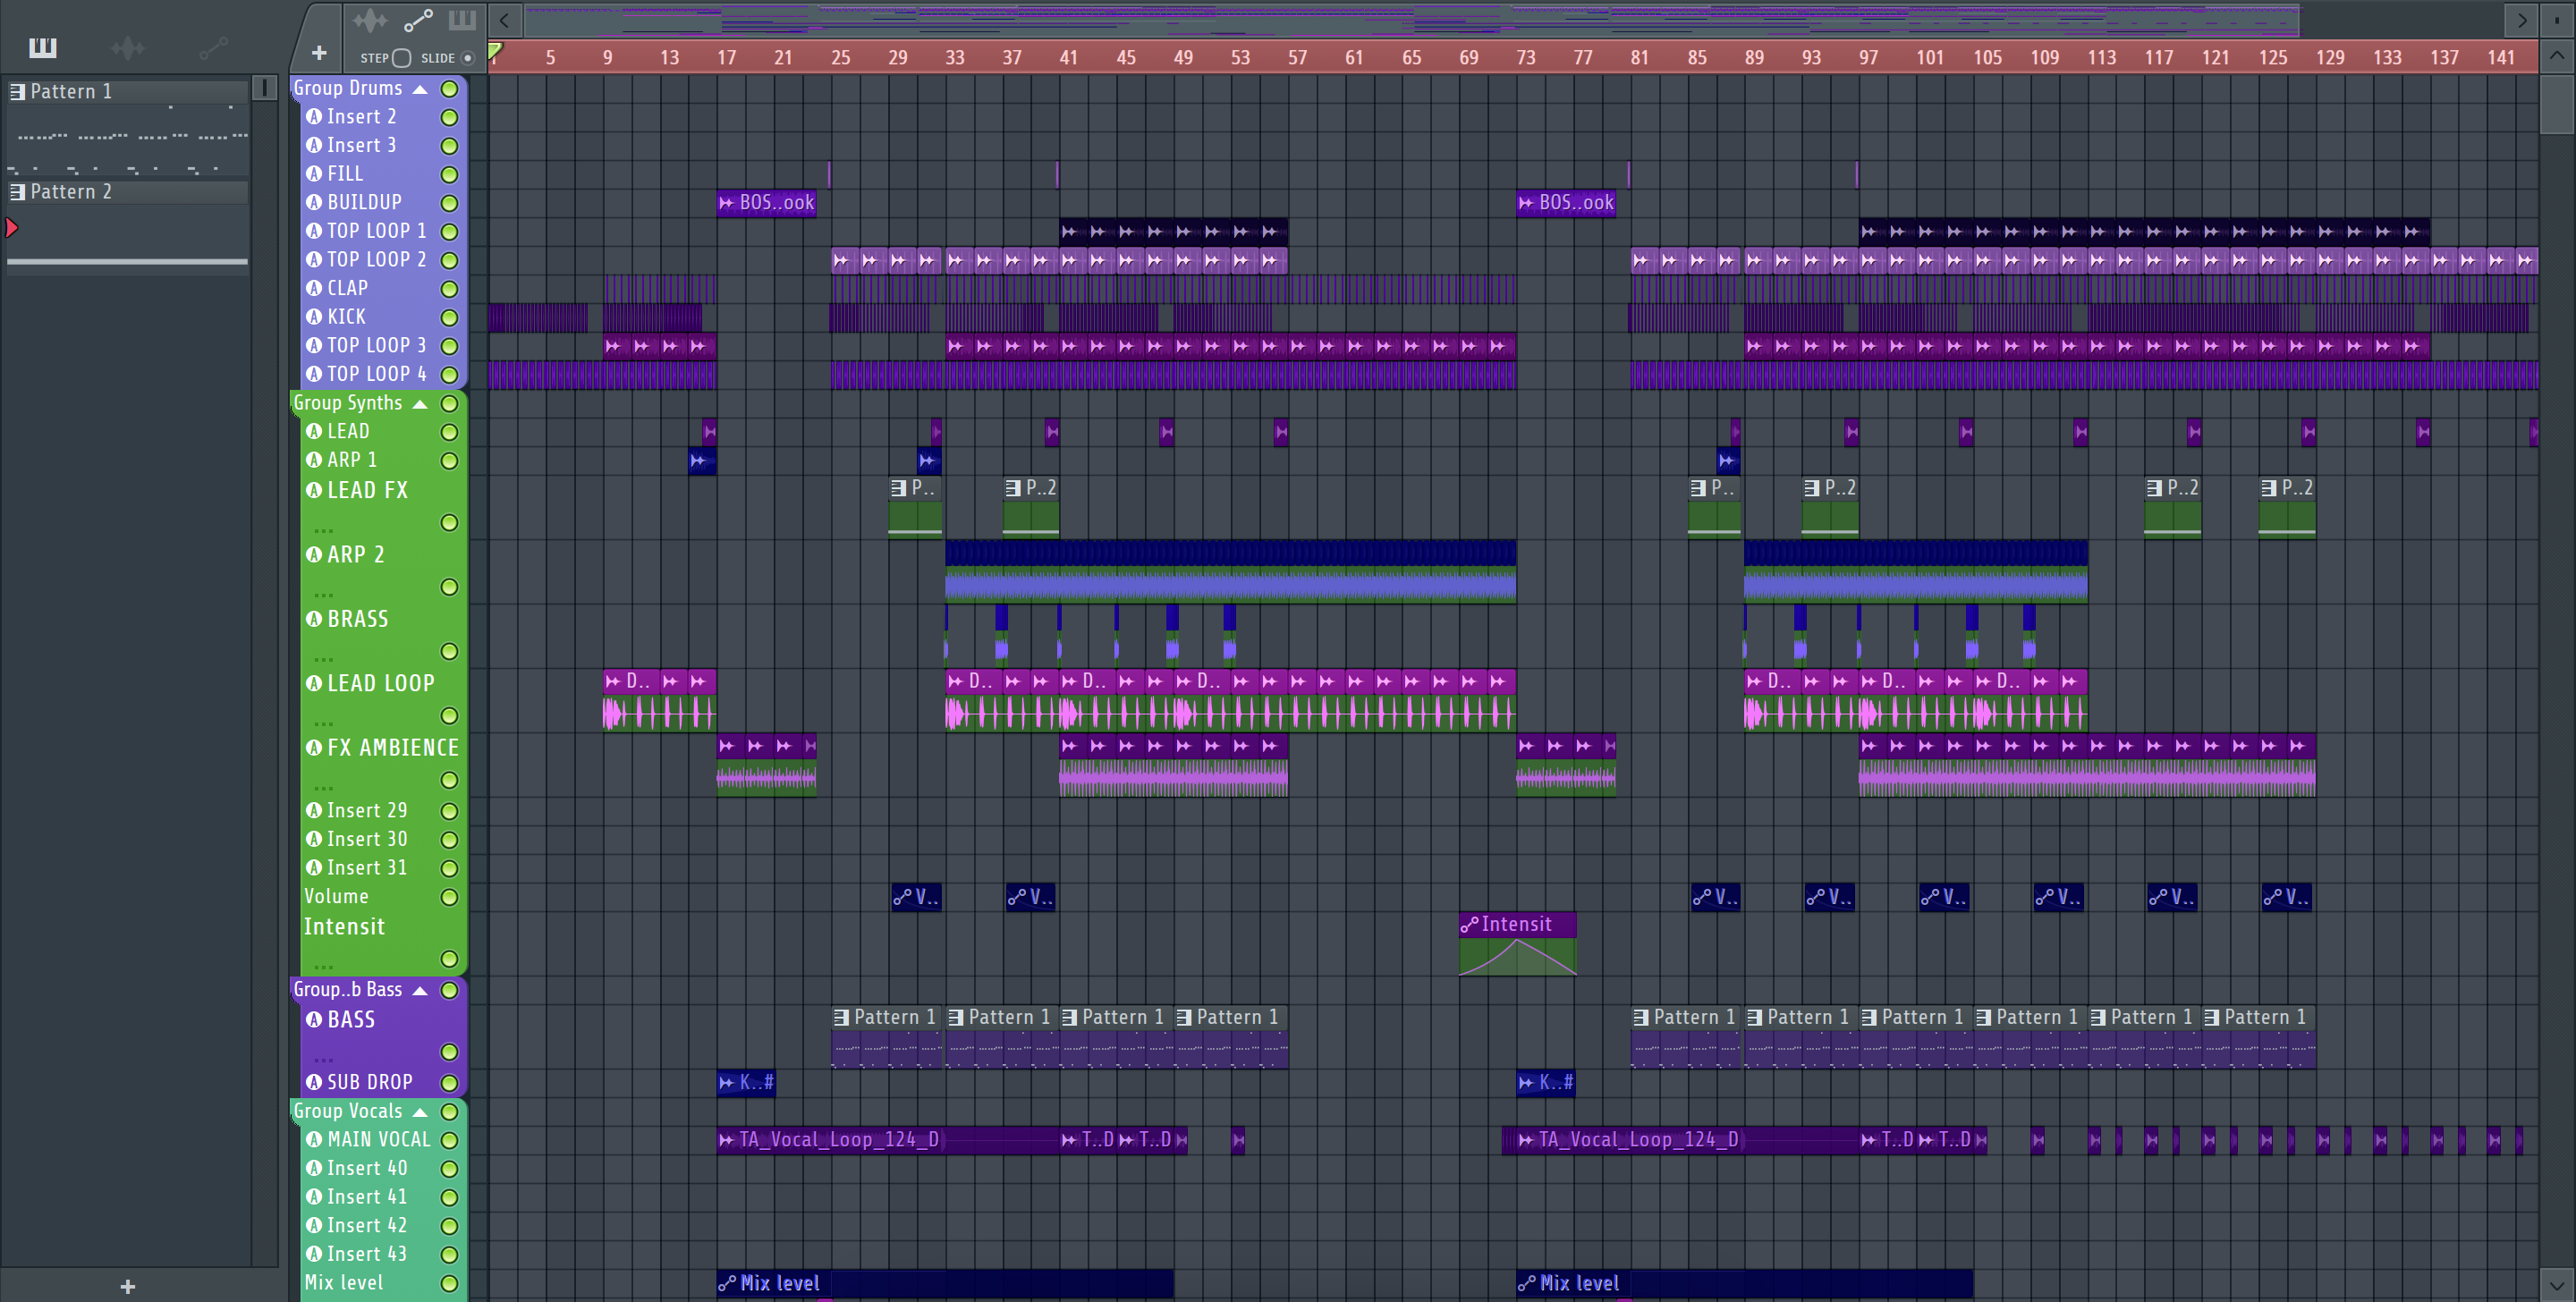Select the TOP LOOP 4 track label
This screenshot has height=1302, width=2576.
[x=377, y=374]
